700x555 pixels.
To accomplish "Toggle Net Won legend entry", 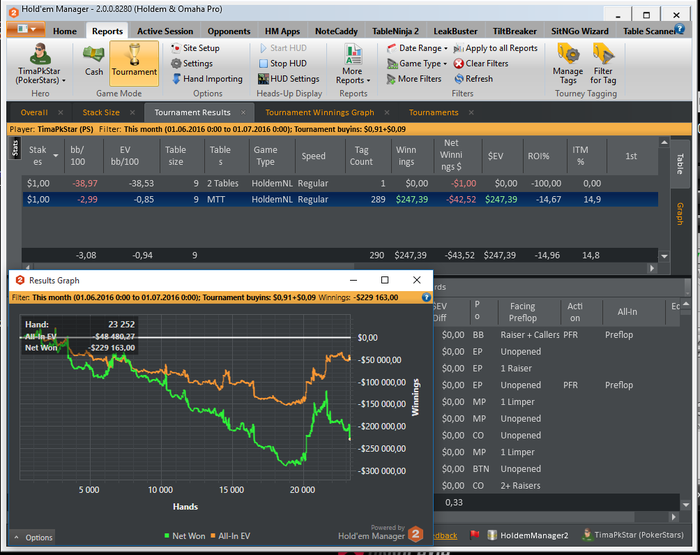I will coord(184,536).
